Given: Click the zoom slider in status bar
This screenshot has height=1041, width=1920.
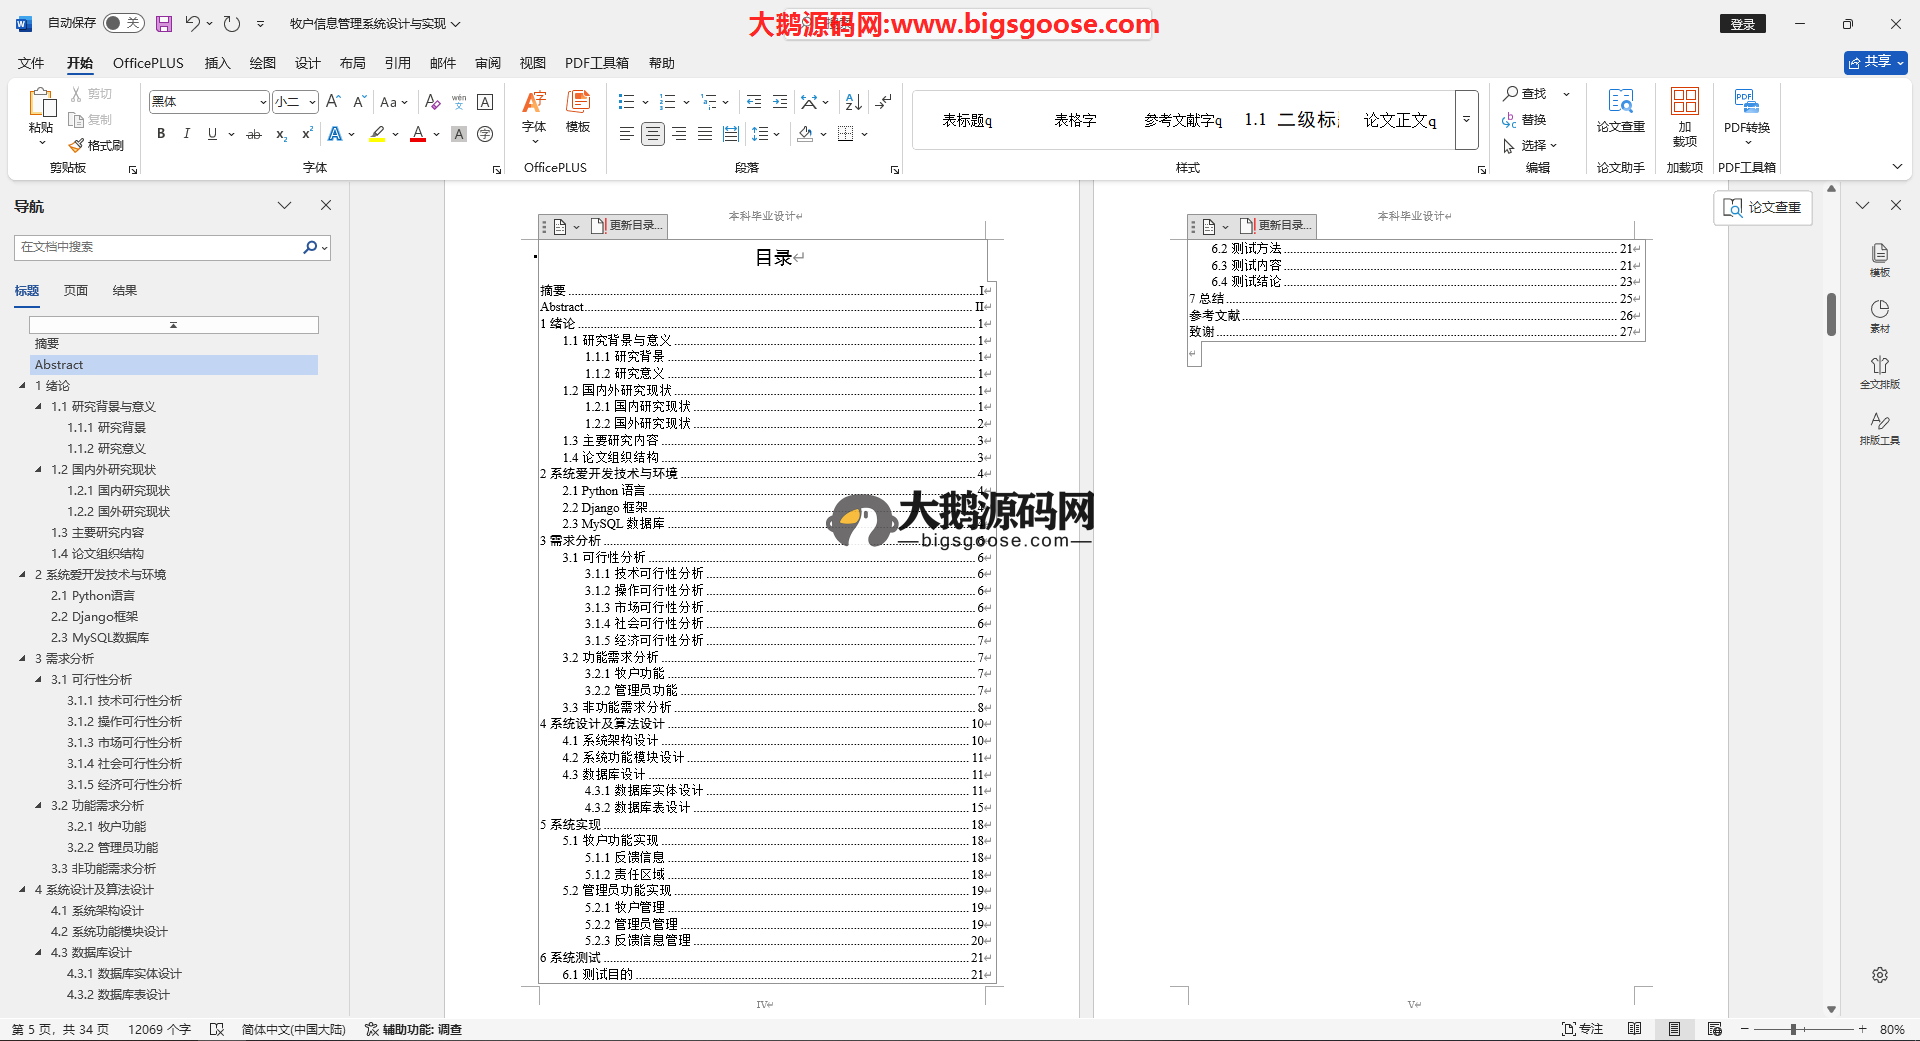Looking at the screenshot, I should [x=1794, y=1029].
